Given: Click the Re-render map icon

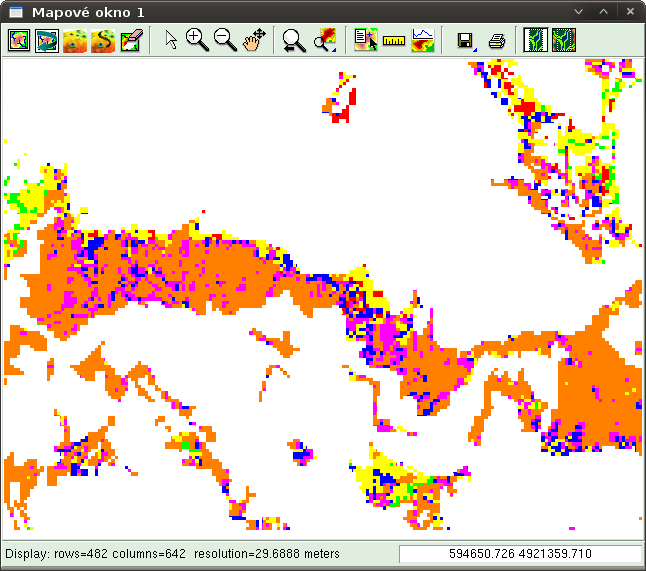Looking at the screenshot, I should tap(47, 40).
